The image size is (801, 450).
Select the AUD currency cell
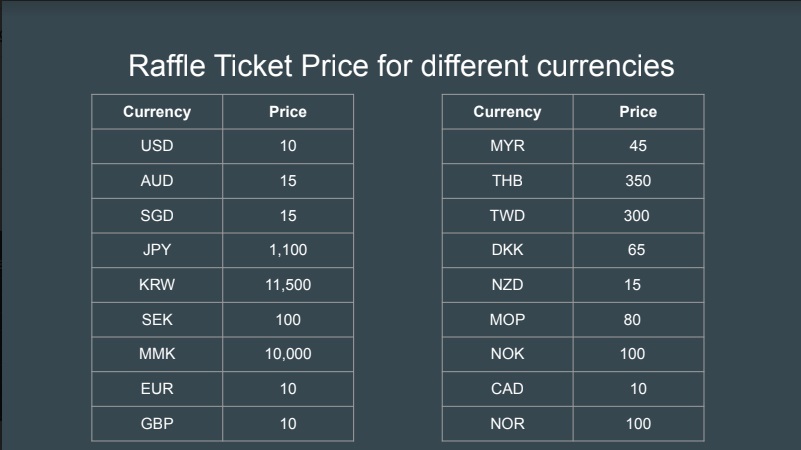click(157, 181)
